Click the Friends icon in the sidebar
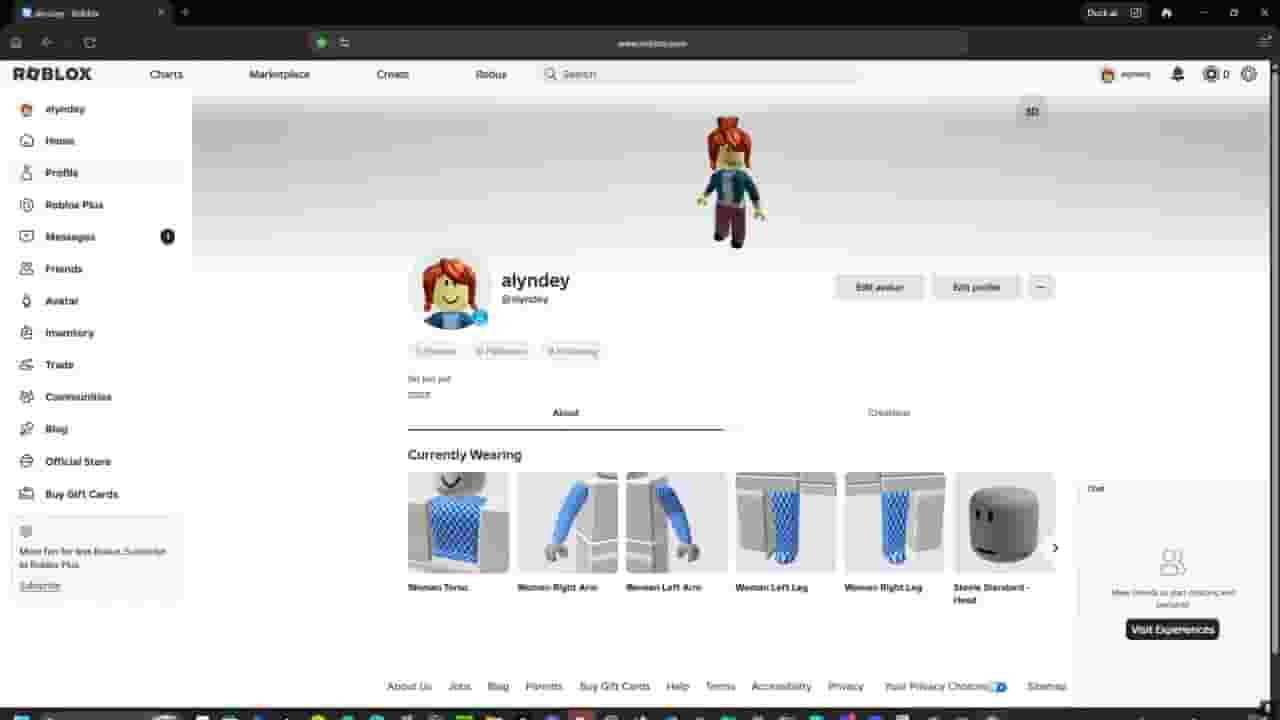The image size is (1280, 720). pyautogui.click(x=27, y=269)
